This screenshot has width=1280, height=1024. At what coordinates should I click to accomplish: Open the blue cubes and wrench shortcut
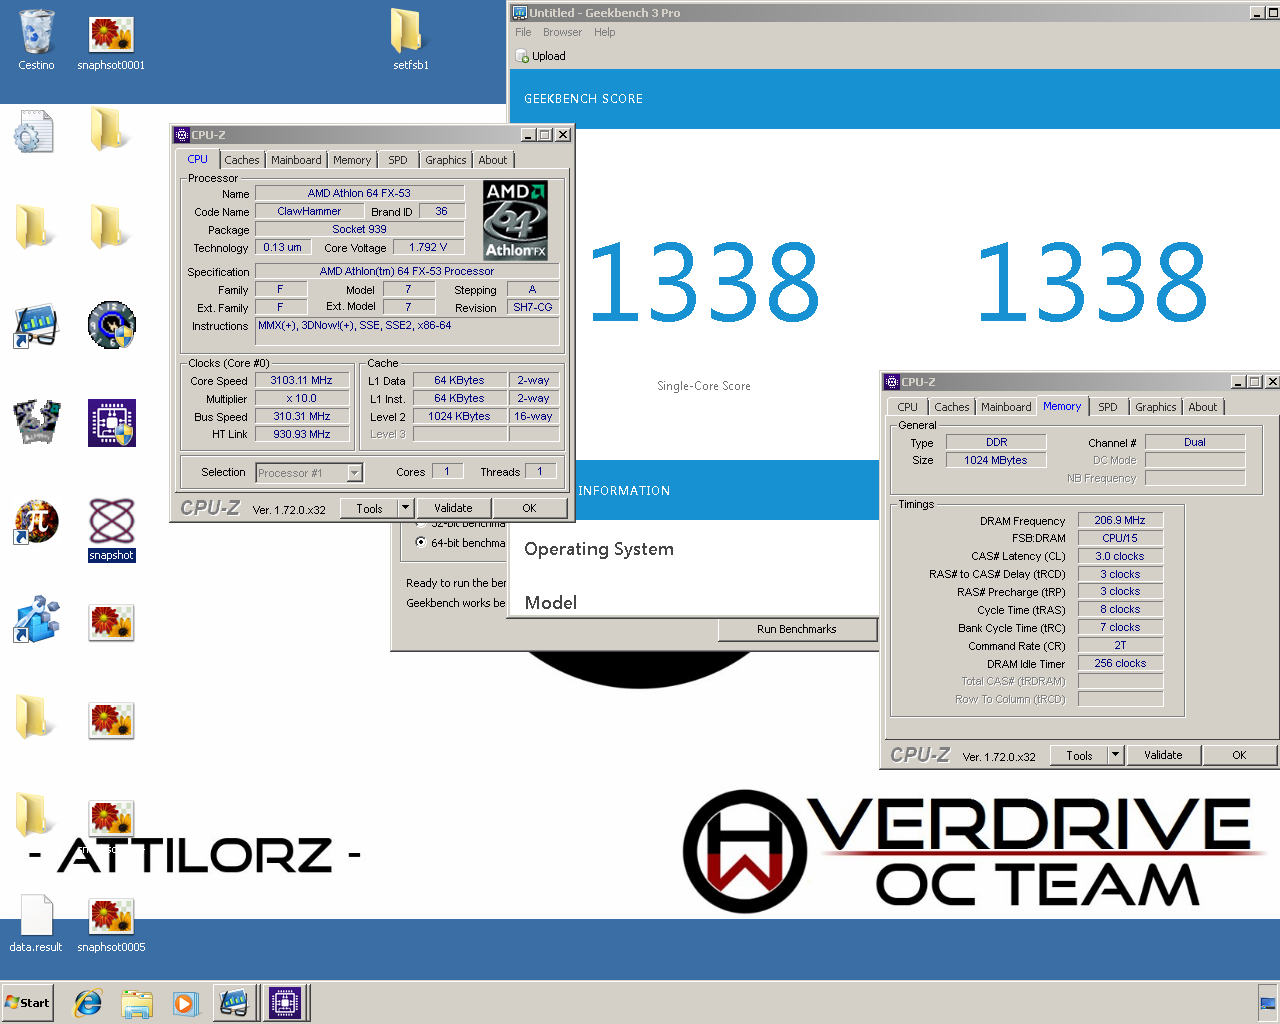tap(36, 619)
